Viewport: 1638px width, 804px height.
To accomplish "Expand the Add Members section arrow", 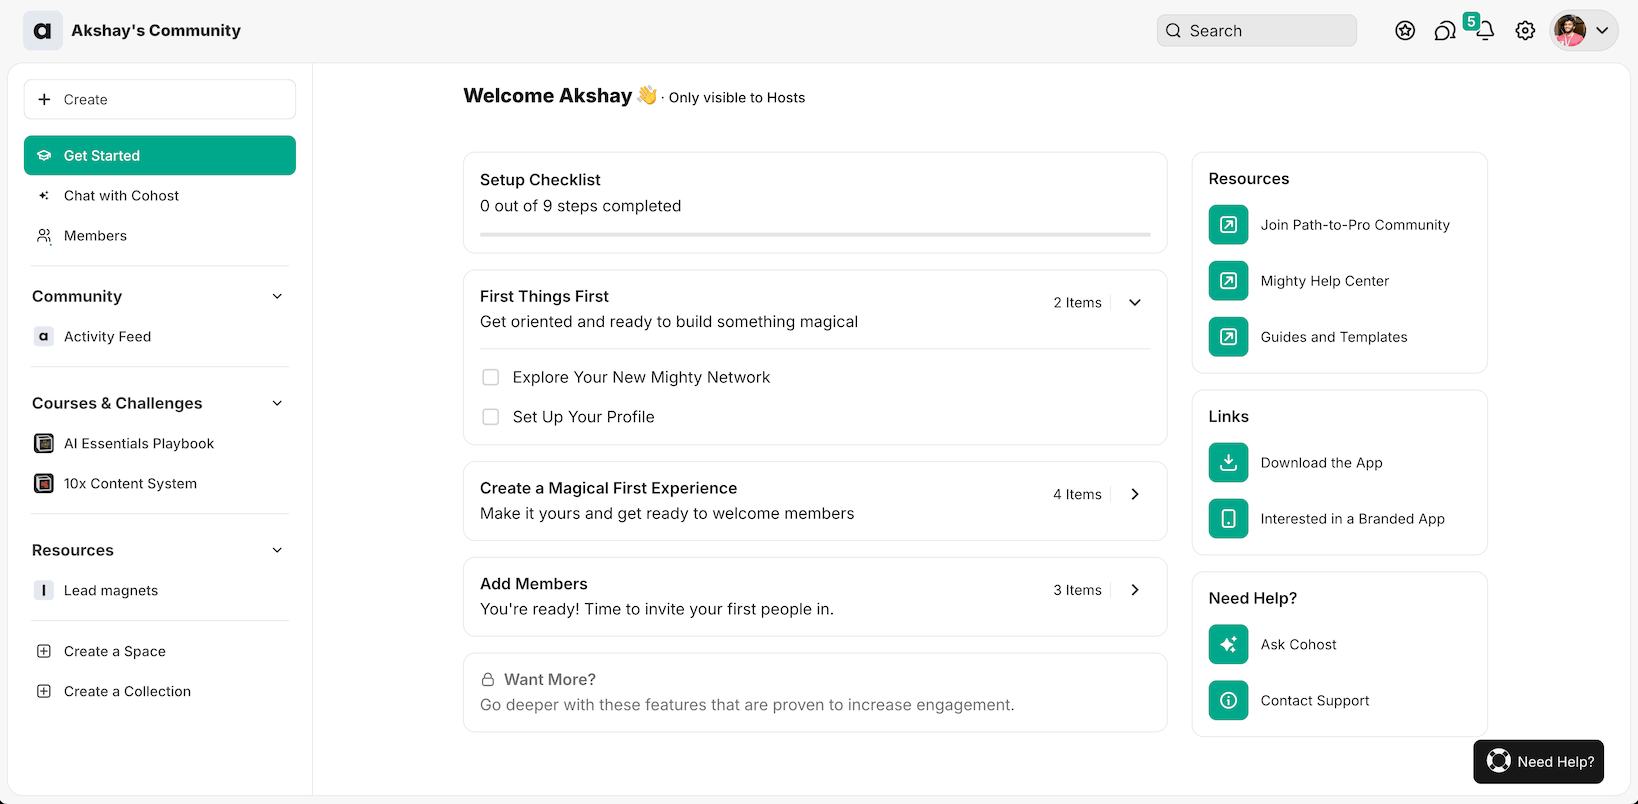I will pos(1135,590).
